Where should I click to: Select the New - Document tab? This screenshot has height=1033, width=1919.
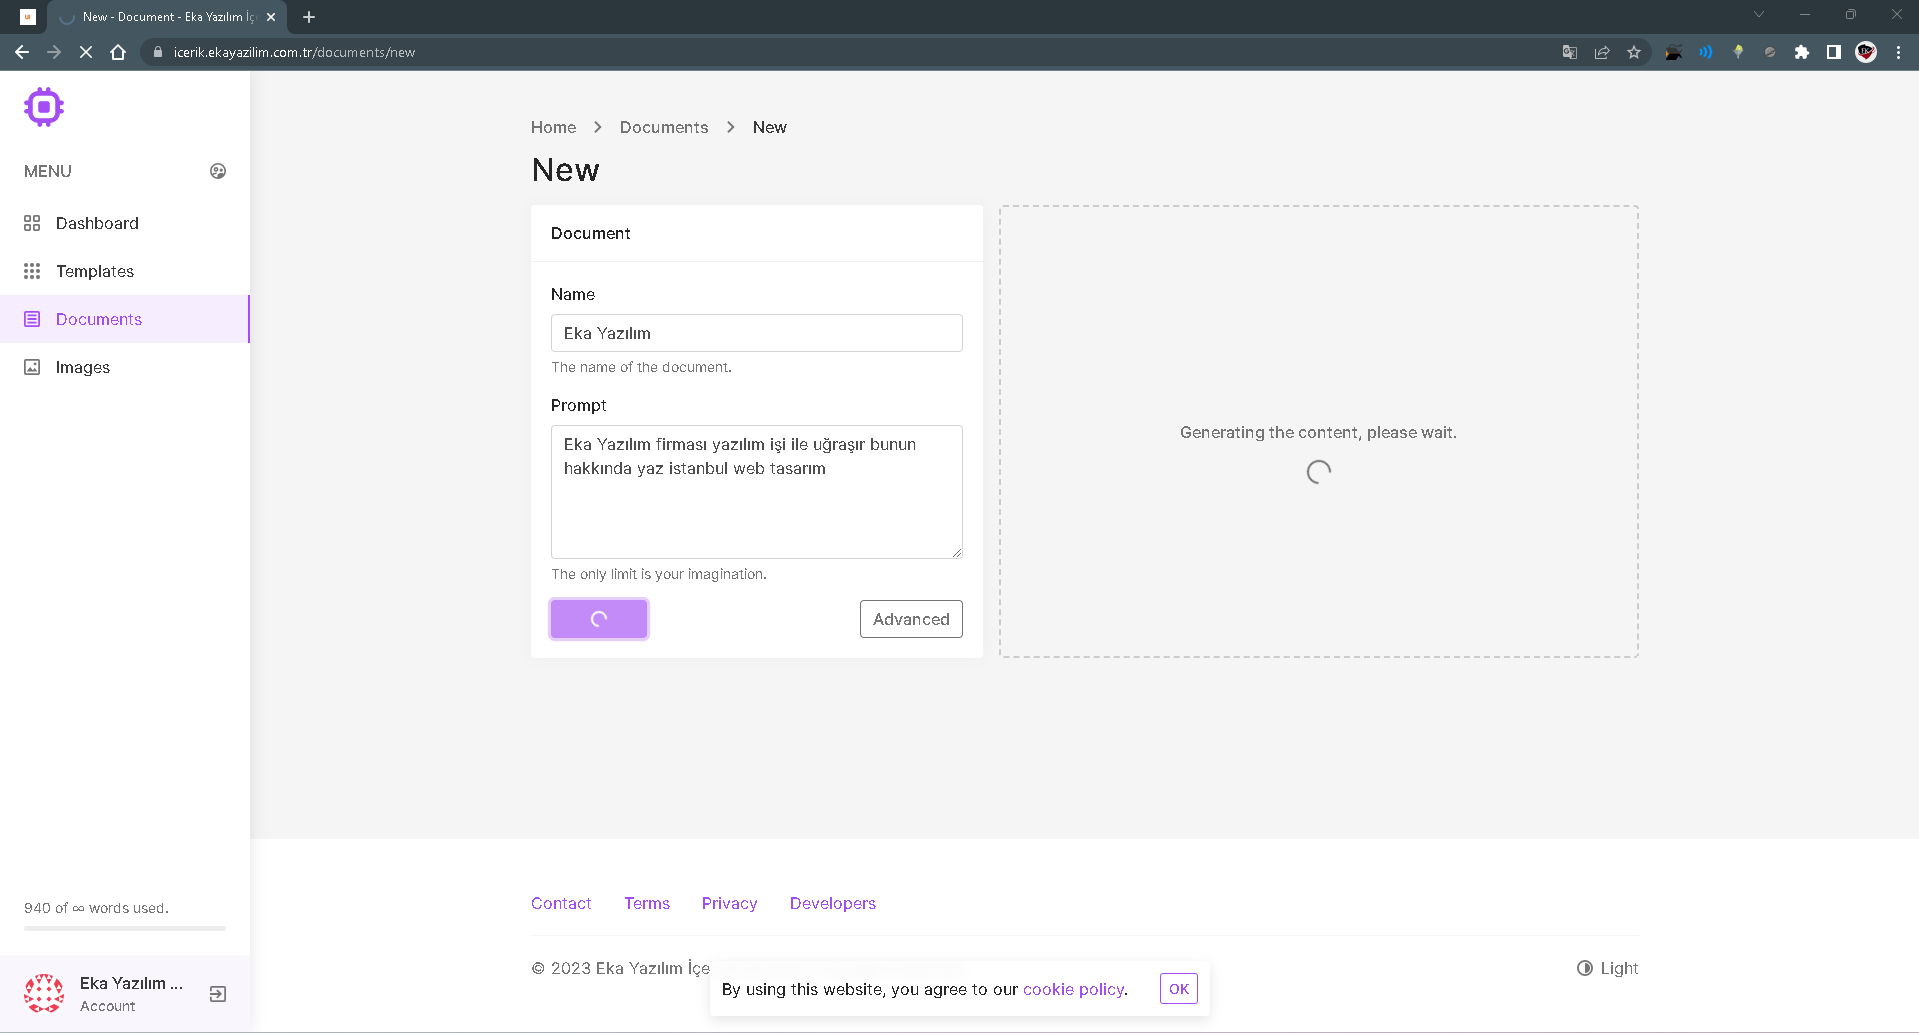(x=168, y=17)
